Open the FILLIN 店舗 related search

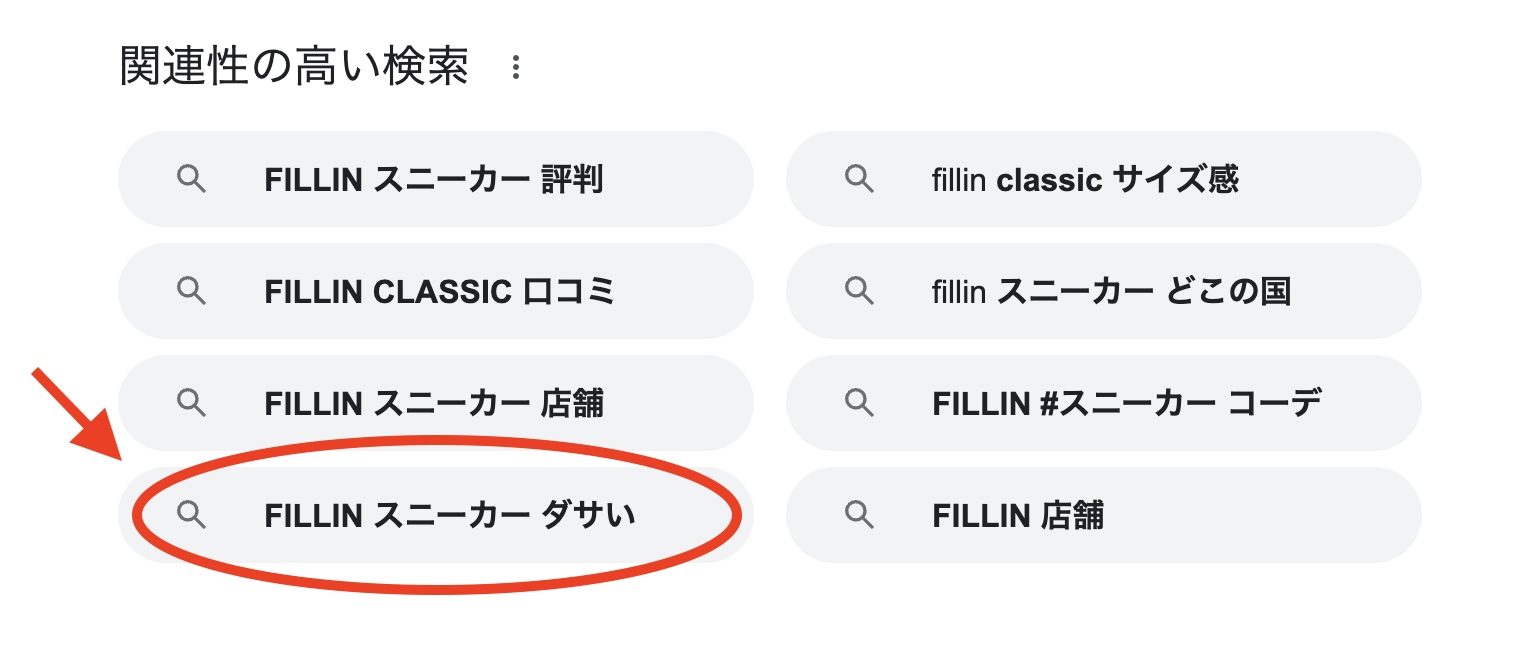(x=1104, y=515)
